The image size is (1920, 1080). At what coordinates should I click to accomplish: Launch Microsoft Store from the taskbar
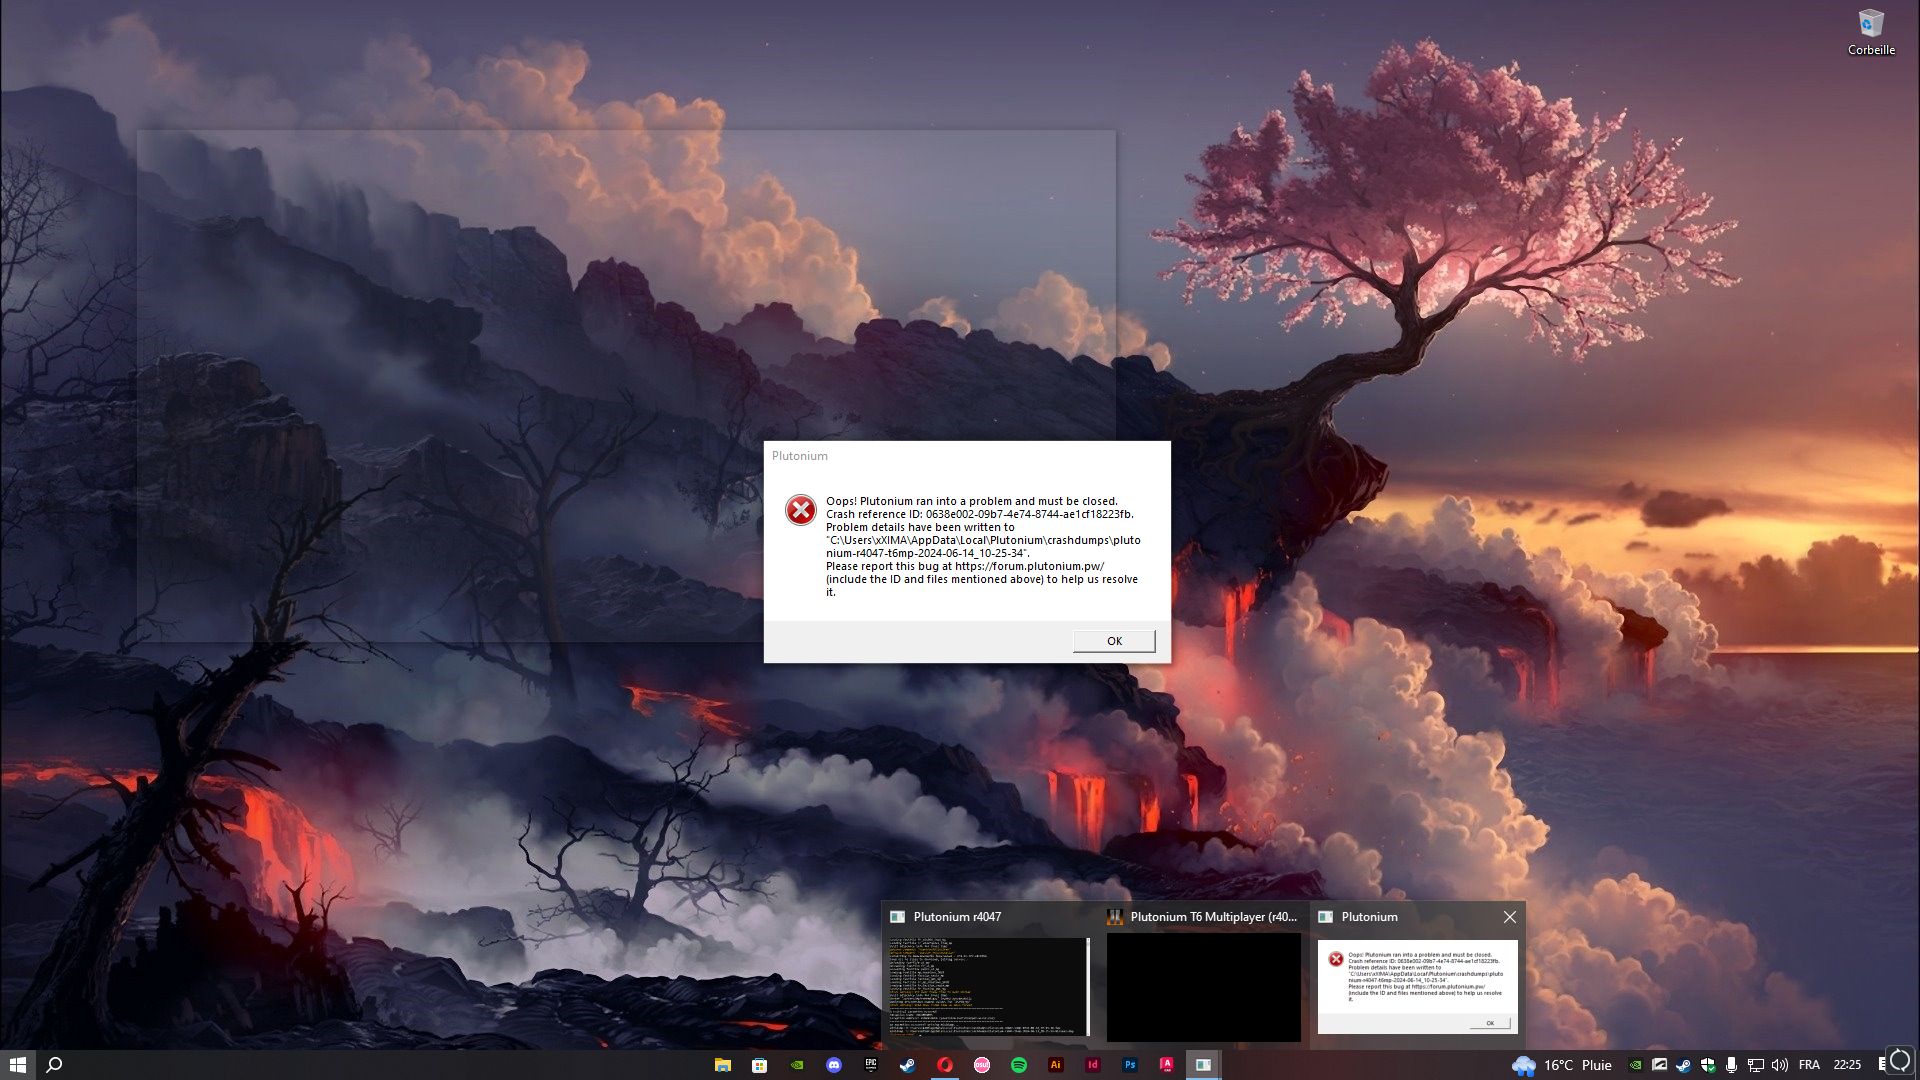760,1065
